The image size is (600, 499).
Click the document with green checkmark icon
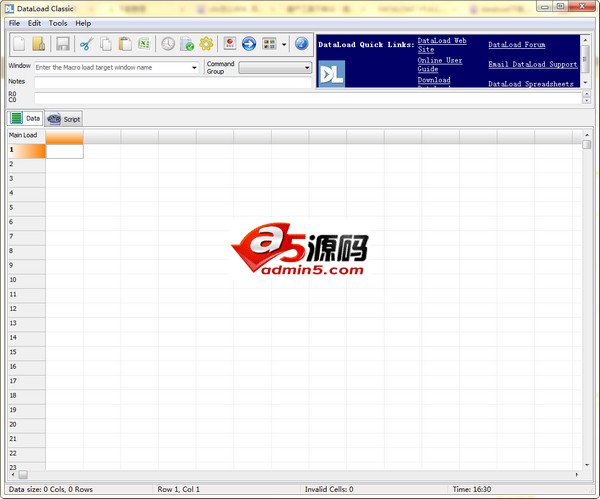click(187, 44)
